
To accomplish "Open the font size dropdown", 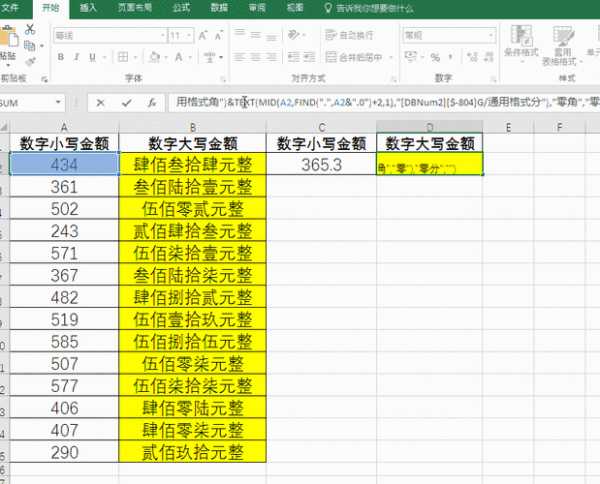I will coord(189,36).
